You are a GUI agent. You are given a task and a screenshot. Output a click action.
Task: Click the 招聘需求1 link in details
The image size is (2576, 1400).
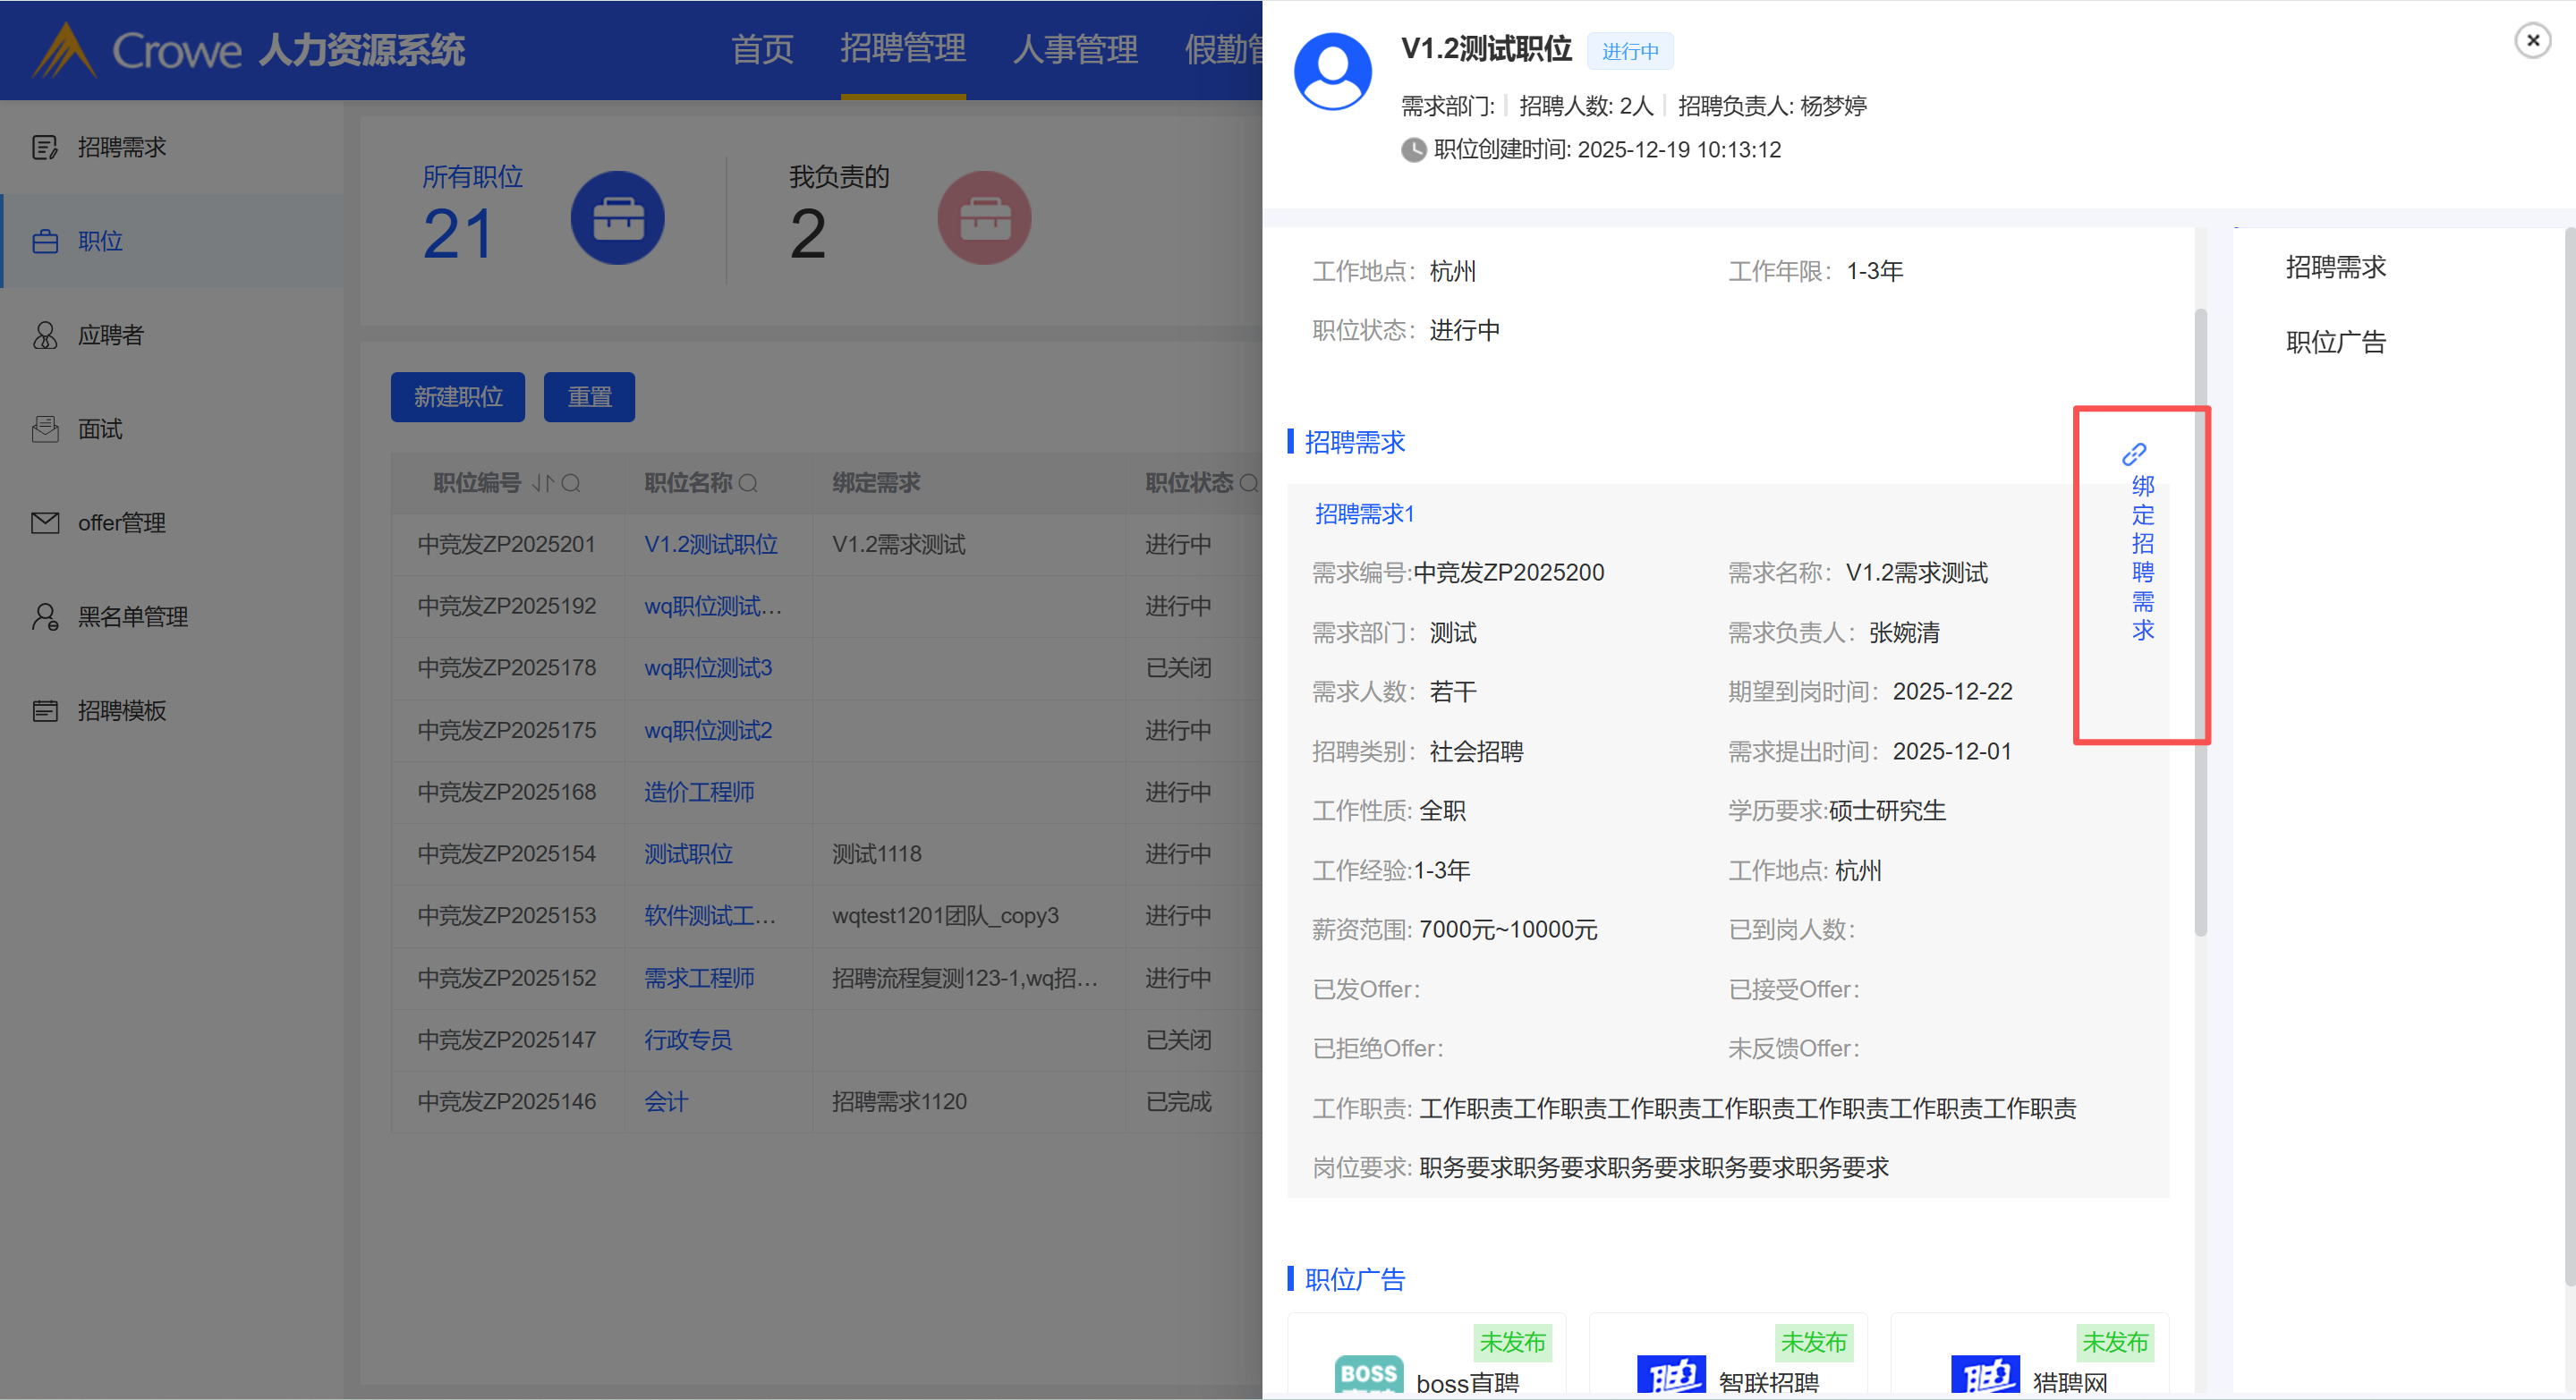tap(1364, 514)
